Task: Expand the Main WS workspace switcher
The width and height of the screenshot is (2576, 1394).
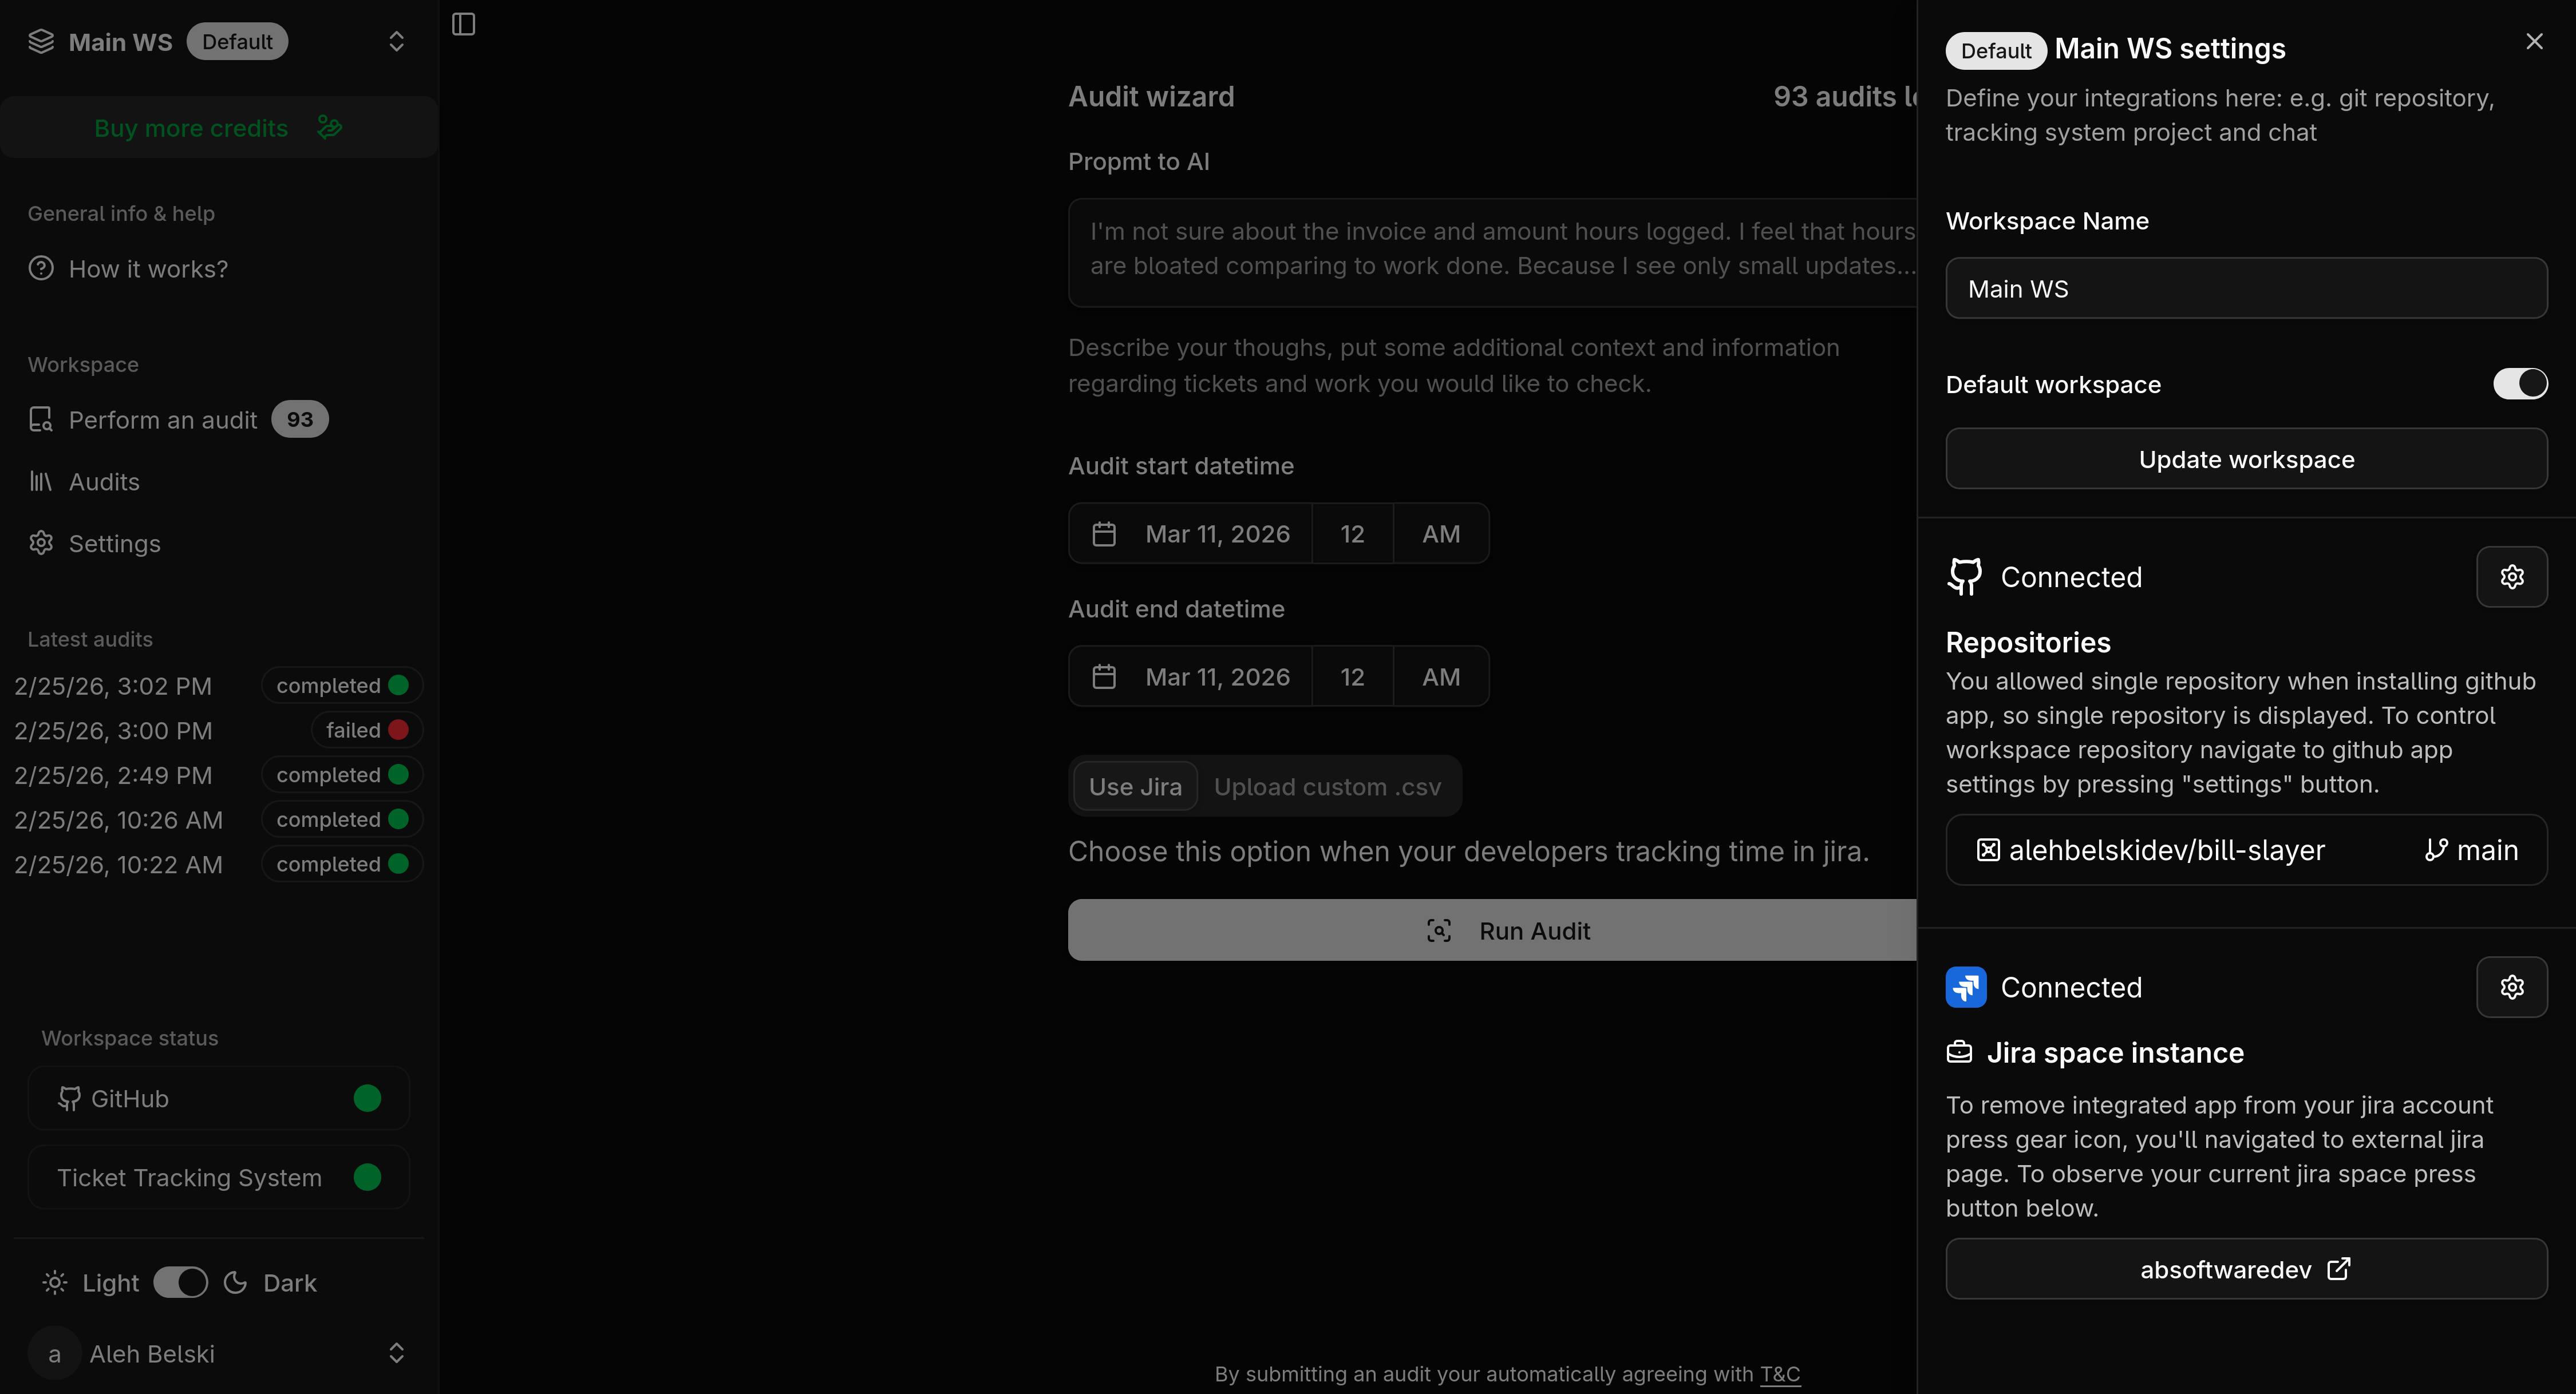Action: 396,42
